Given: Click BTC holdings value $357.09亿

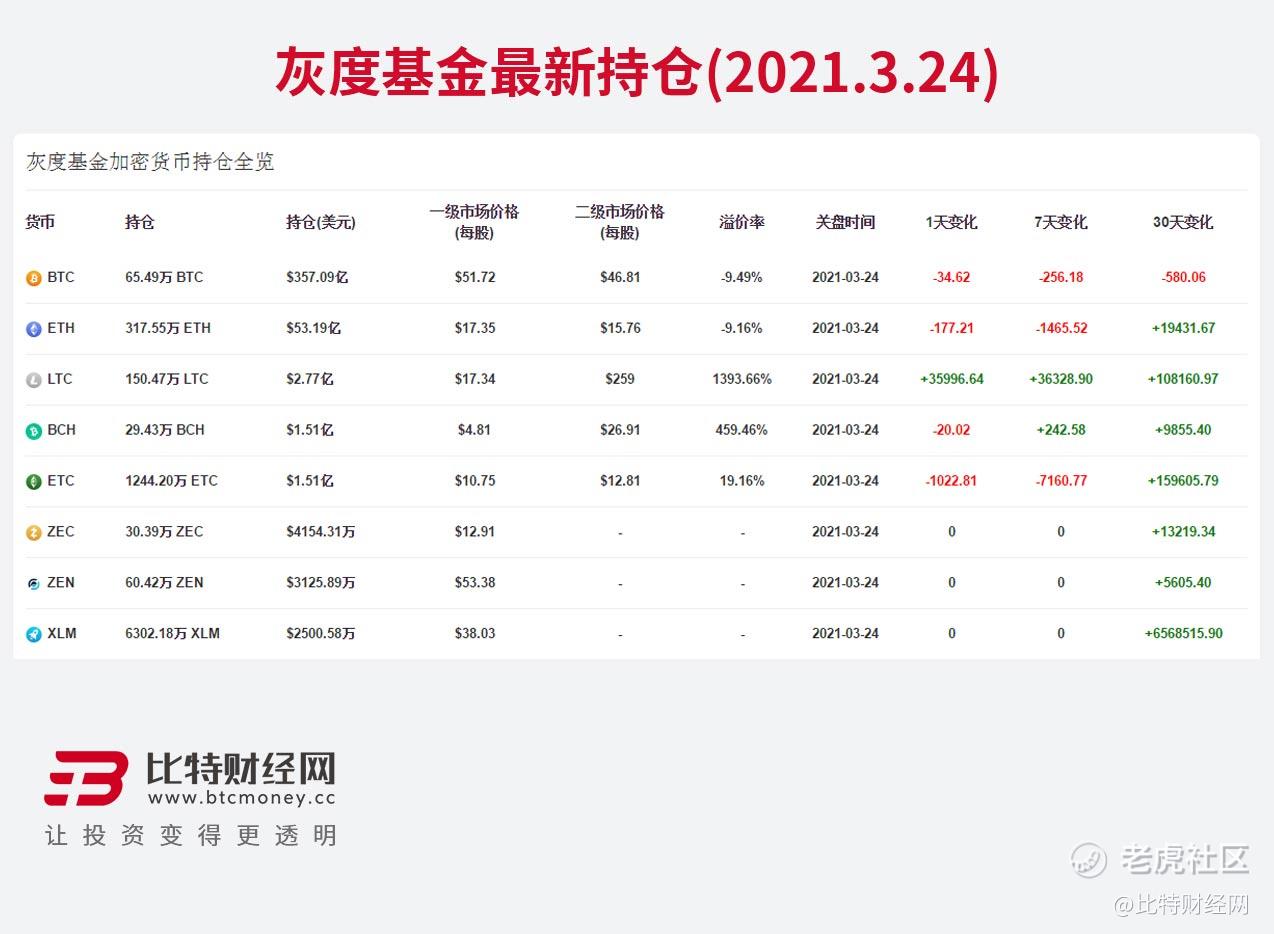Looking at the screenshot, I should click(317, 277).
